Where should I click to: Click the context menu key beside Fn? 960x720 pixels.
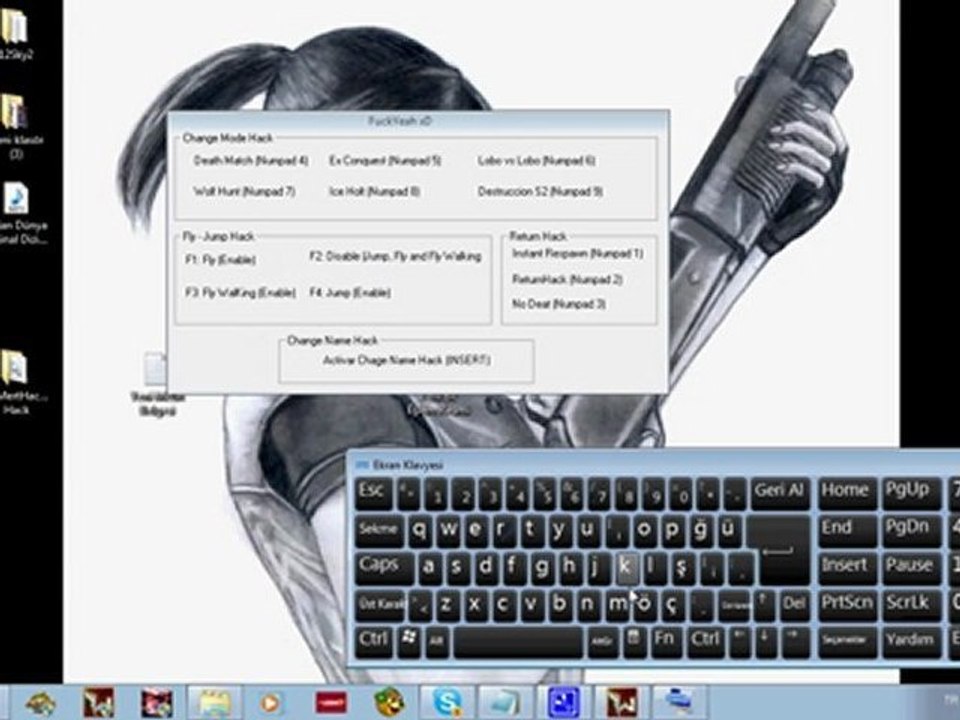pyautogui.click(x=634, y=641)
